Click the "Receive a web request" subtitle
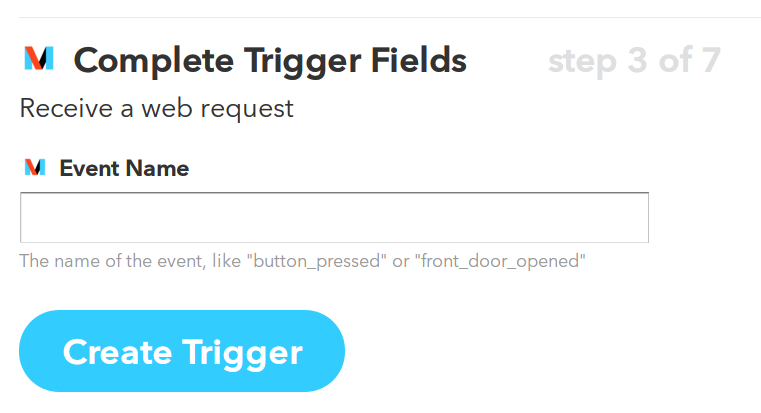 (x=157, y=108)
